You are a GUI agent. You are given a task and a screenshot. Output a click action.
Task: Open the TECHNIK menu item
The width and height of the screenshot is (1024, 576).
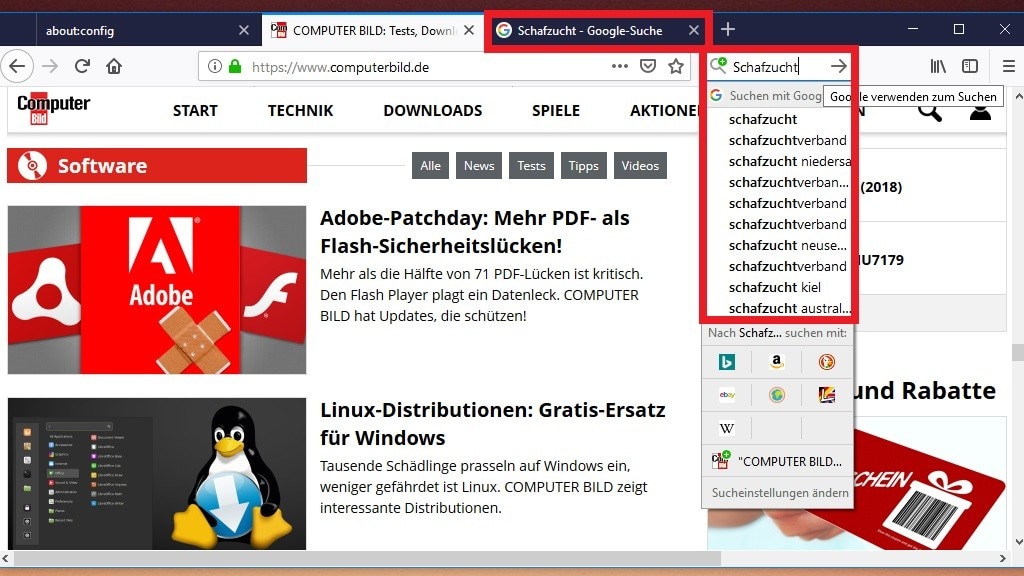[x=300, y=110]
